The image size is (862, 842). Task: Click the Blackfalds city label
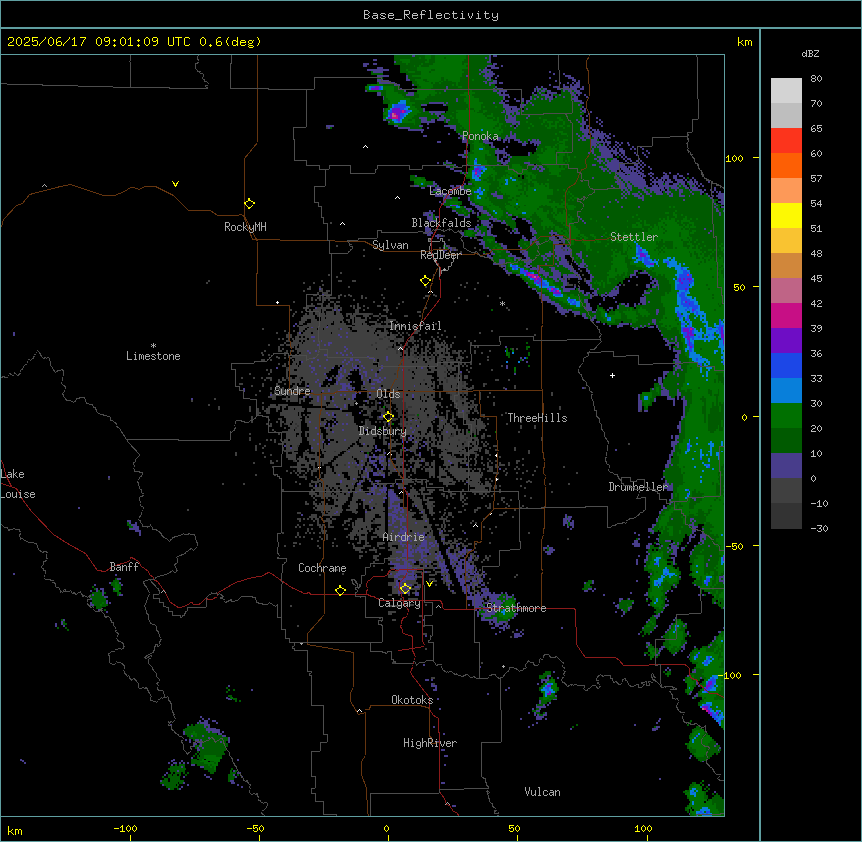(x=441, y=223)
